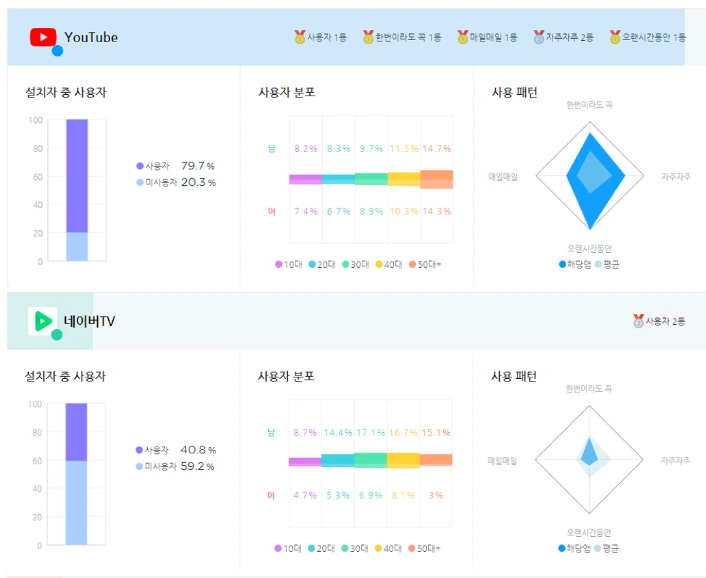
Task: Click 남 row label in YouTube distribution
Action: click(272, 149)
